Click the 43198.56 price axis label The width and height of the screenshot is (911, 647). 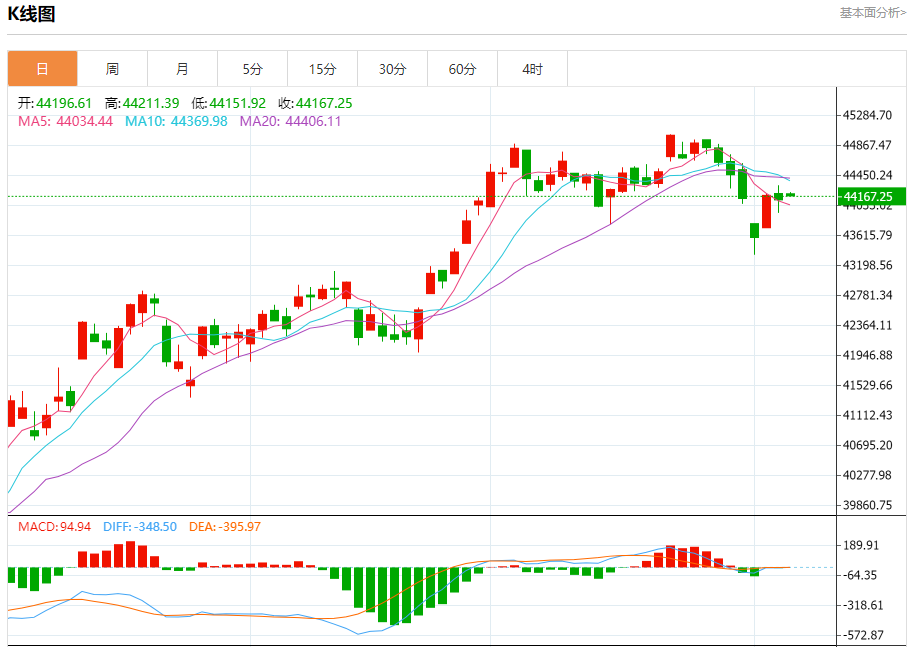point(867,265)
